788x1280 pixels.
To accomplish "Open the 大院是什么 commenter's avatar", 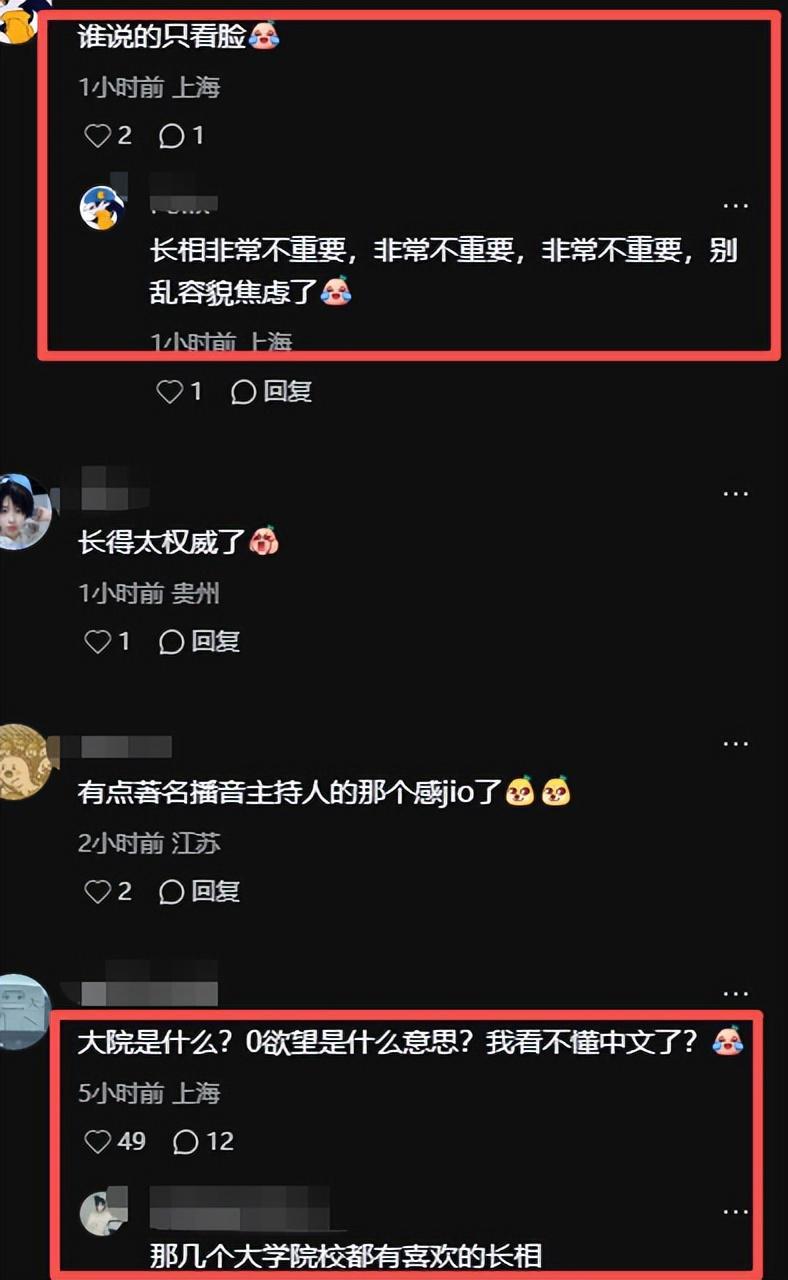I will click(x=22, y=1012).
